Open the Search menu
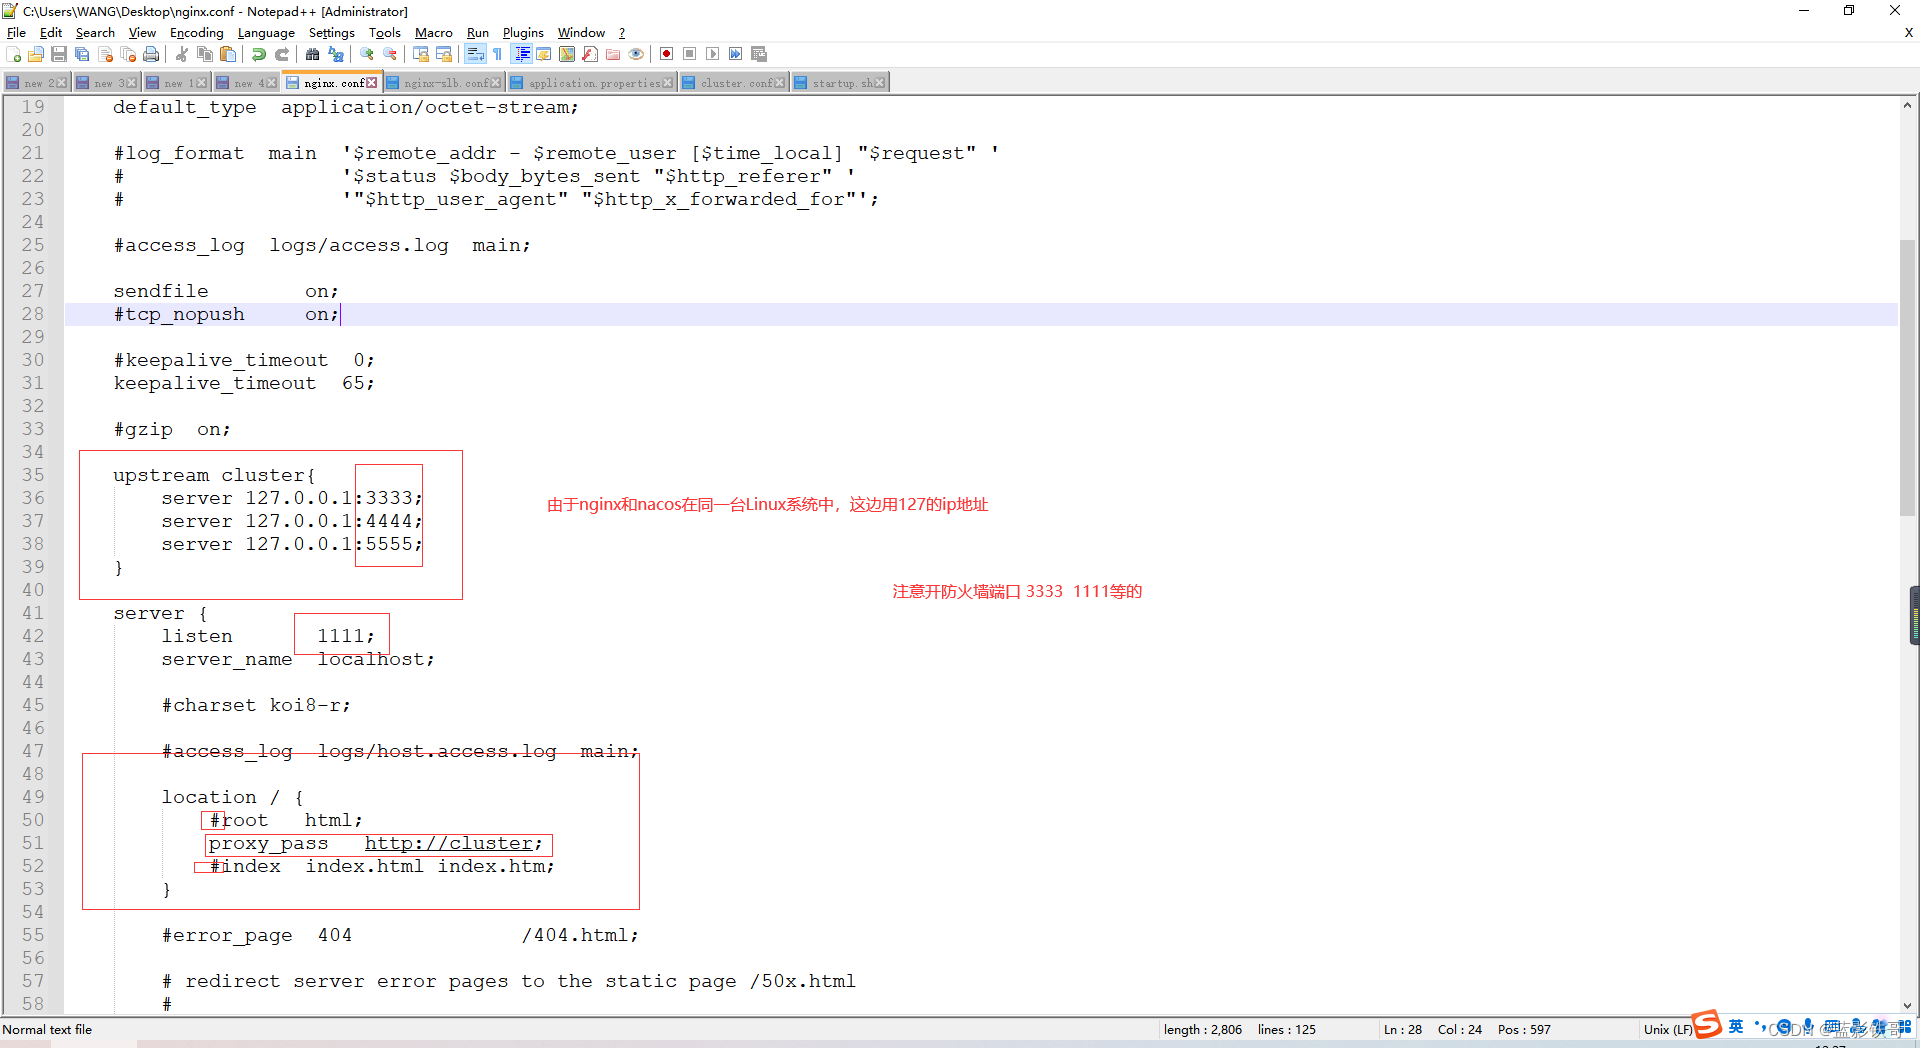This screenshot has width=1920, height=1048. pos(95,33)
